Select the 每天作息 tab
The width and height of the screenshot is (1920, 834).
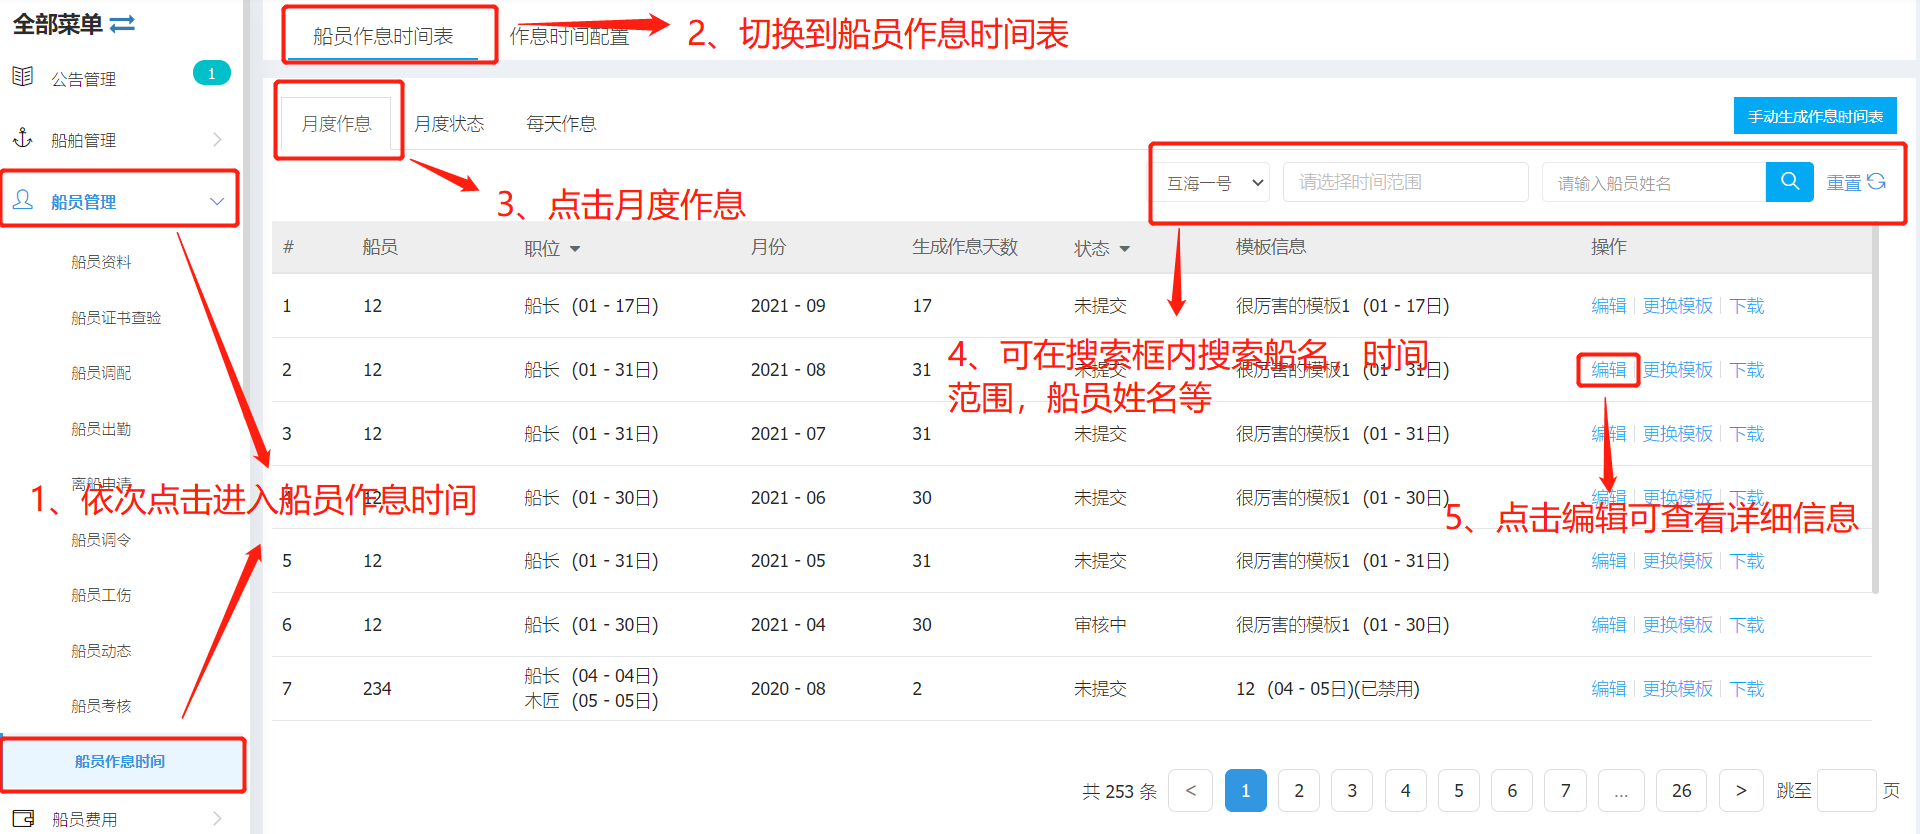[561, 124]
